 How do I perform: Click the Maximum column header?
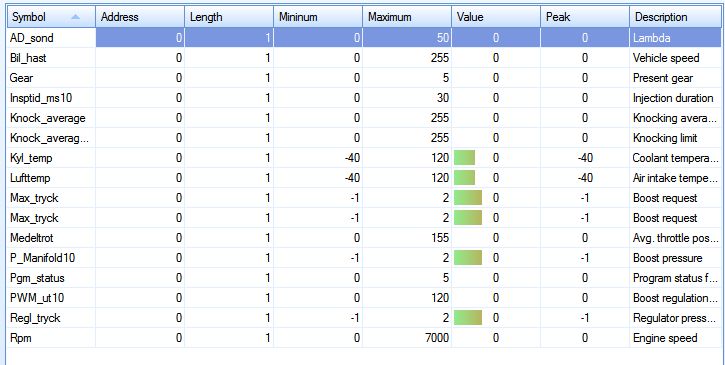(407, 17)
